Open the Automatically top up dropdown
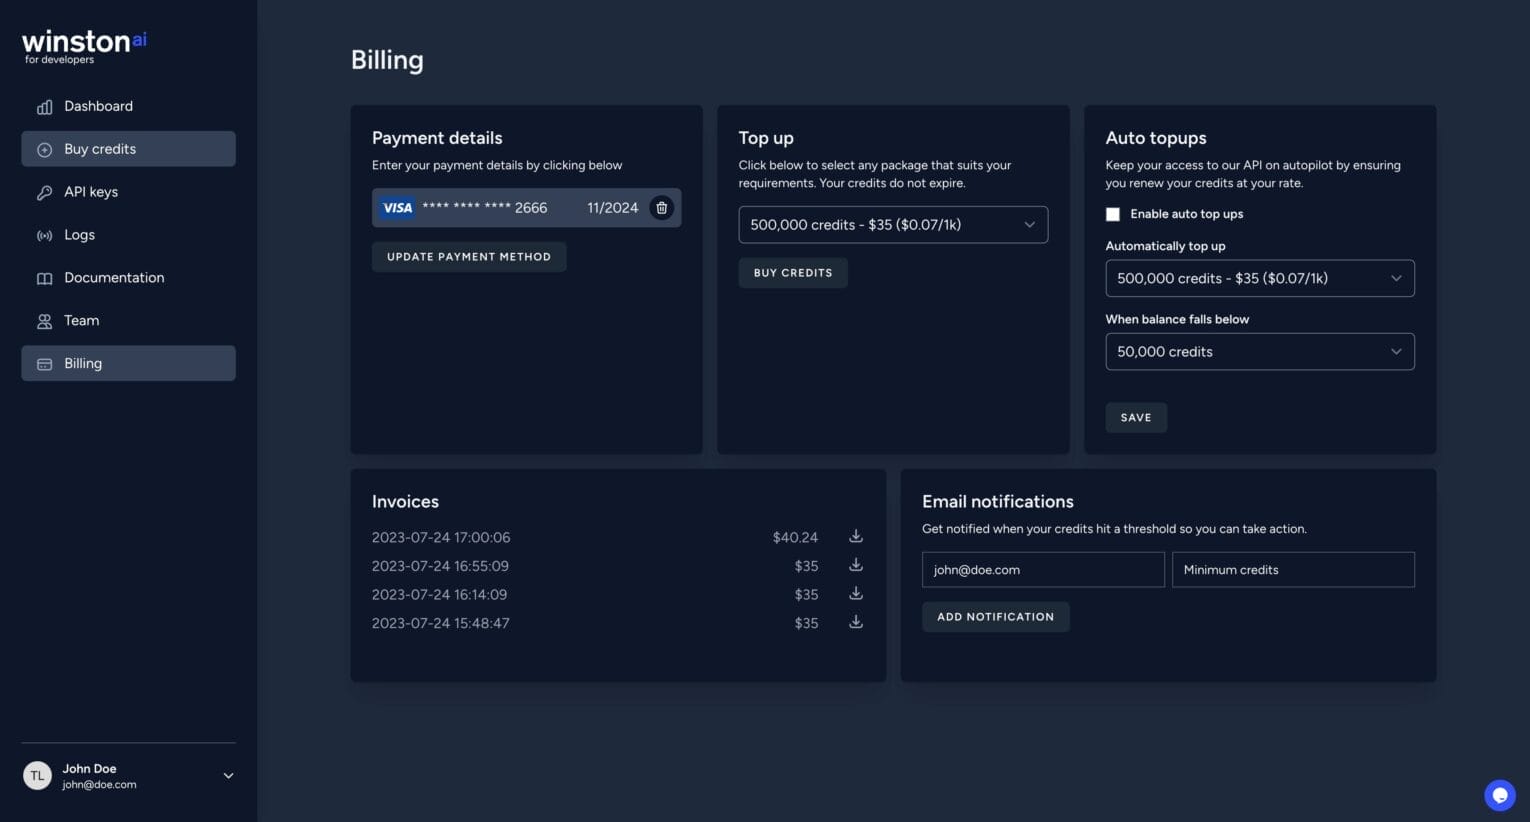The height and width of the screenshot is (822, 1530). coord(1259,278)
